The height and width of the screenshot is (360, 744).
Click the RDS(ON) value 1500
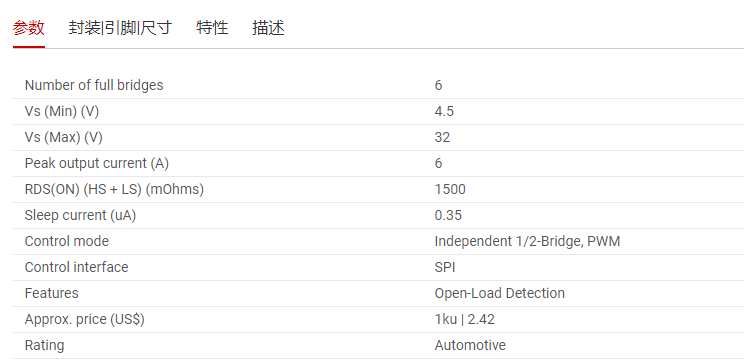[450, 189]
